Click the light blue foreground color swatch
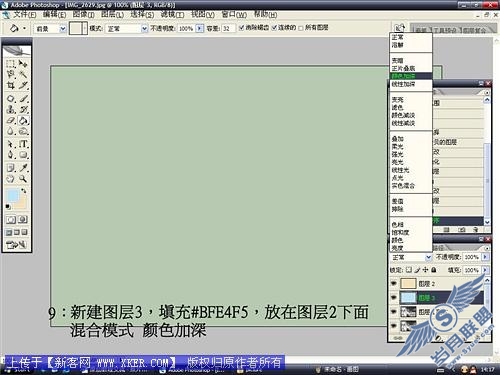The width and height of the screenshot is (500, 375). pos(13,195)
